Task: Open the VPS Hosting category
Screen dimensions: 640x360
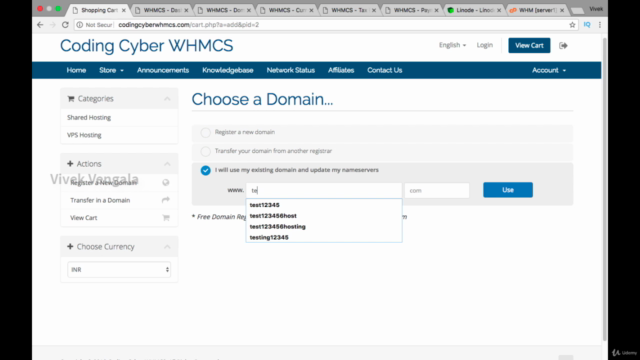Action: click(84, 135)
